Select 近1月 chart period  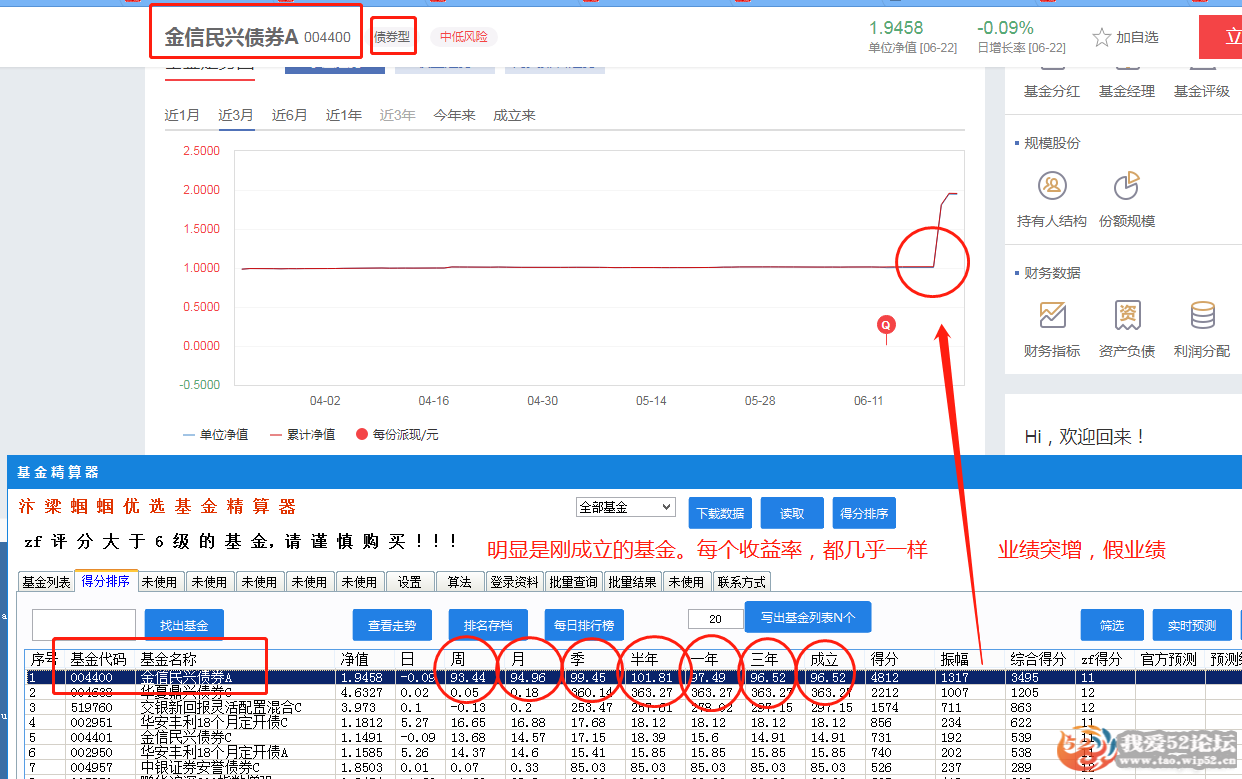point(182,115)
